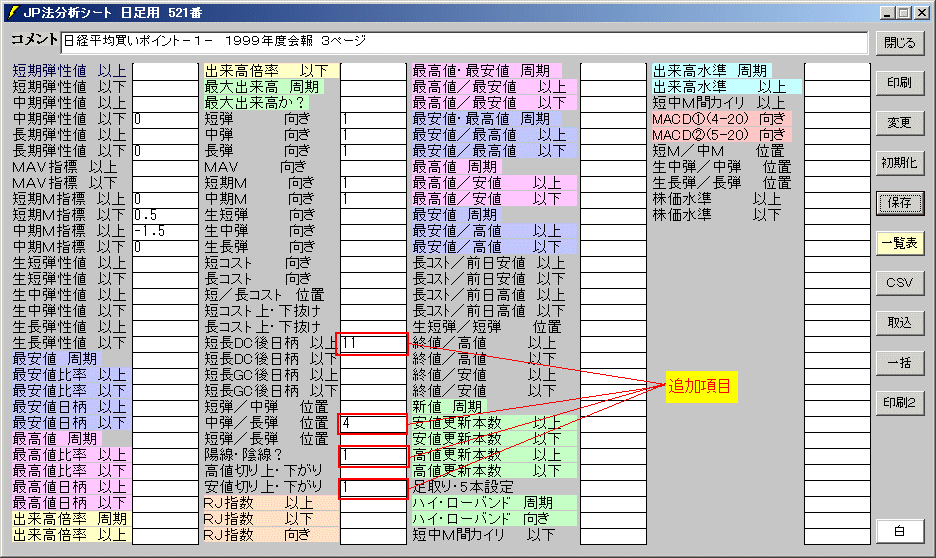Click the 中弾／長弾 位置 field containing 4
Viewport: 936px width, 558px height.
click(x=373, y=423)
